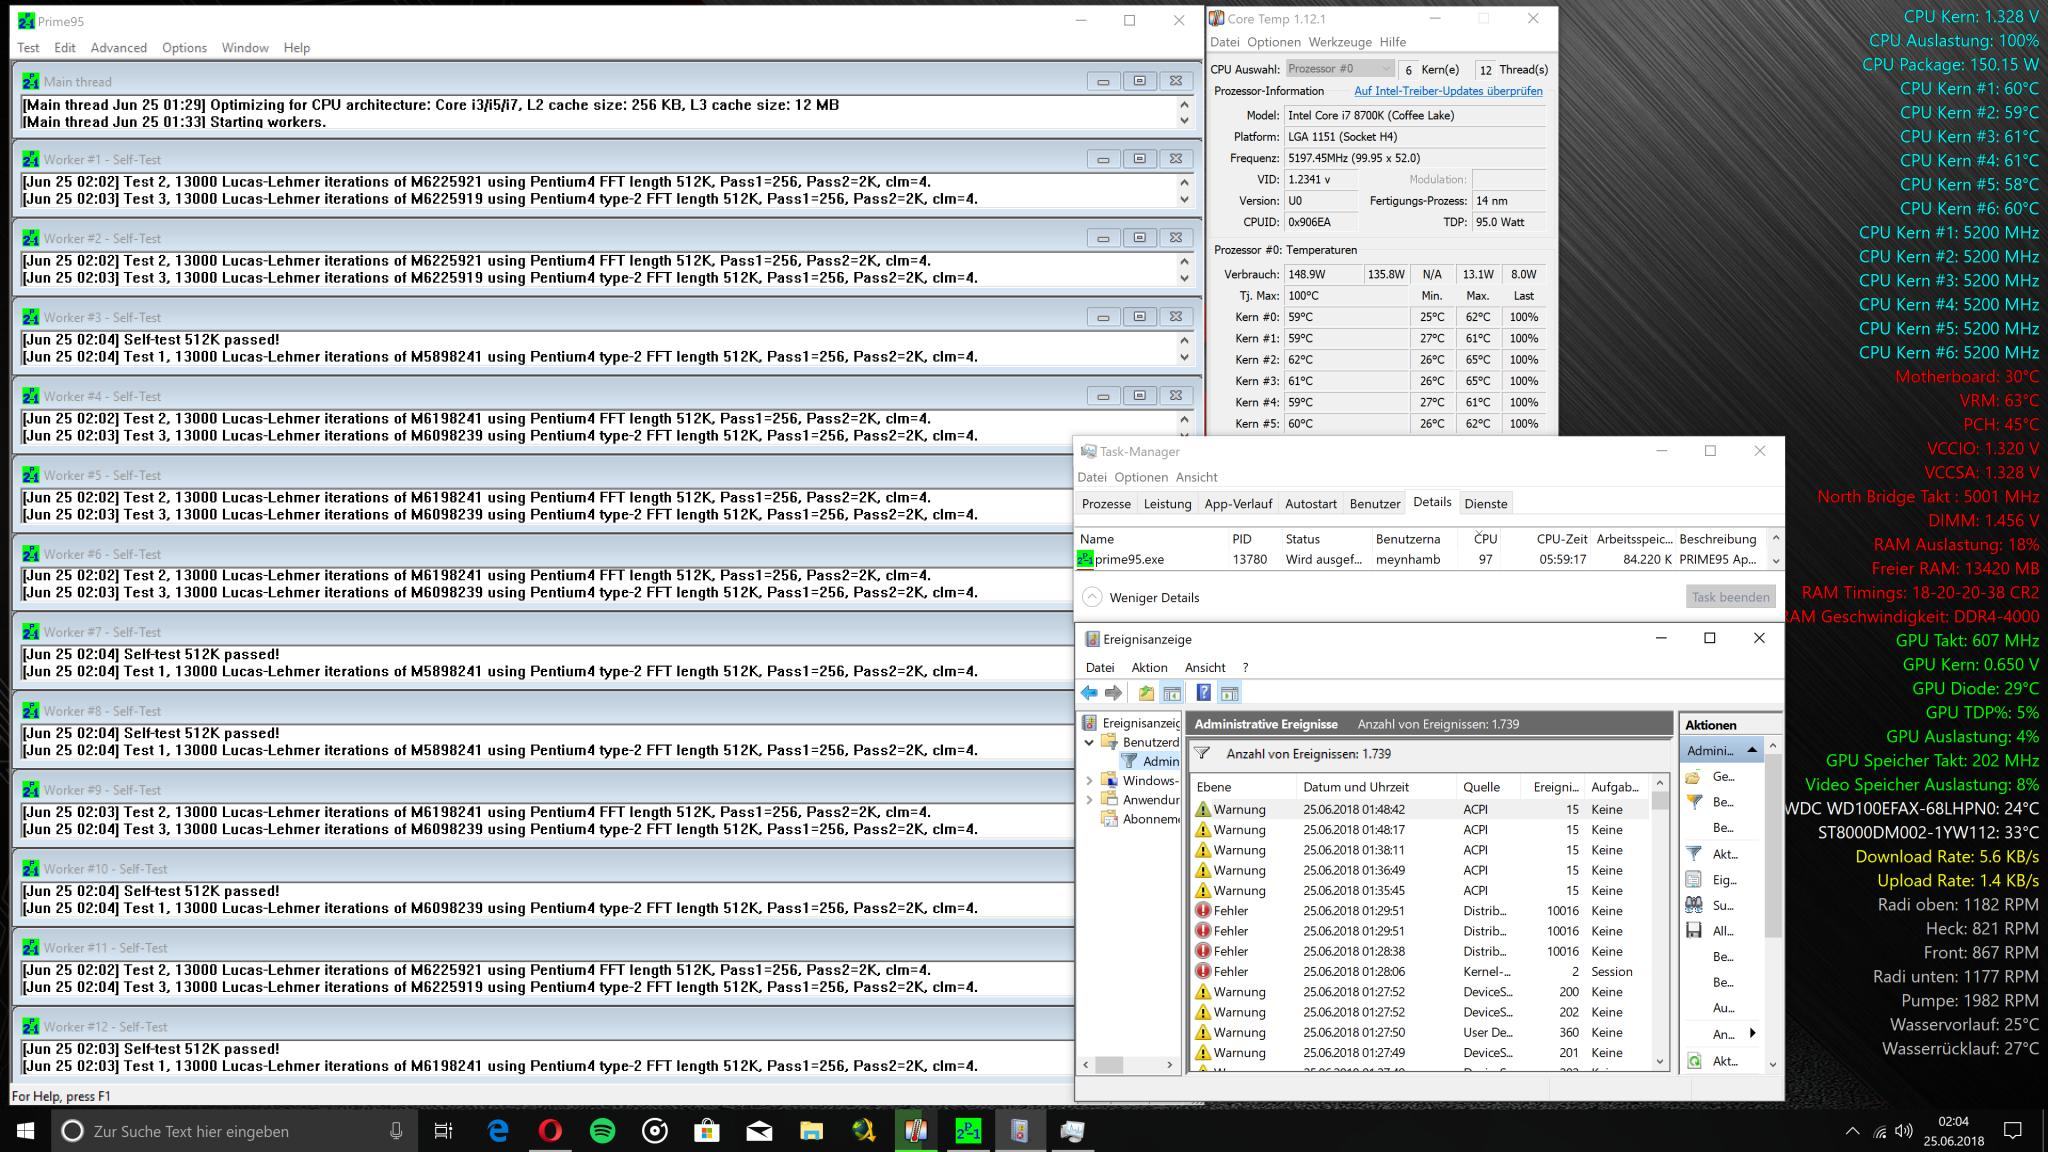Click the Prime95 taskbar icon
The height and width of the screenshot is (1152, 2048).
tap(968, 1131)
